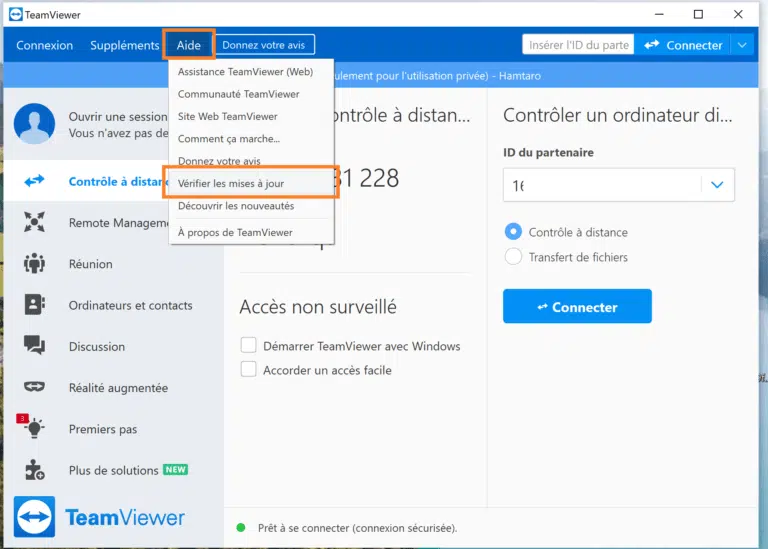
Task: Click the Contrôler un ordinateur heading
Action: coord(618,115)
